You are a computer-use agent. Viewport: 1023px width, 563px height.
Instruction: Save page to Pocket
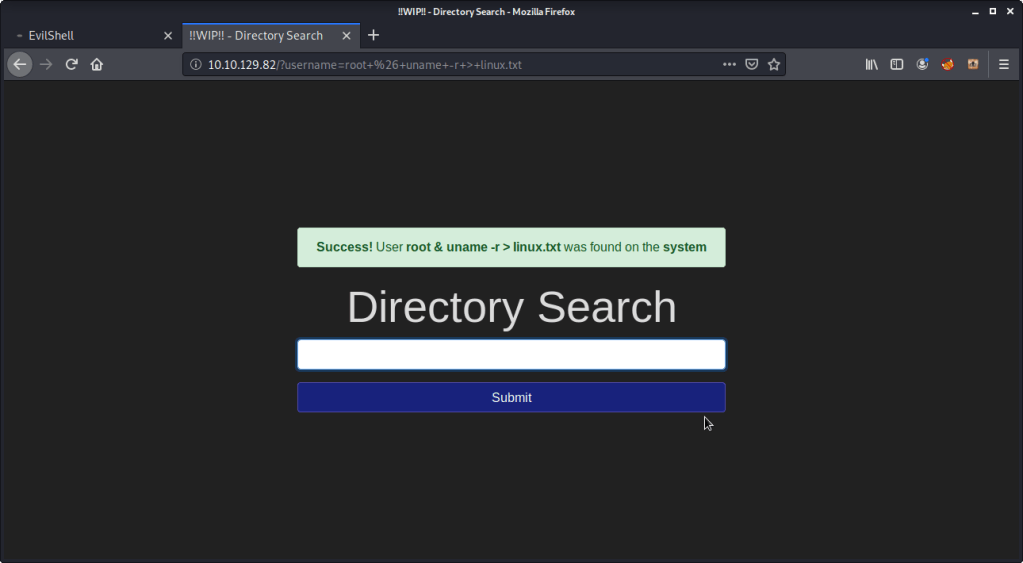click(x=752, y=64)
